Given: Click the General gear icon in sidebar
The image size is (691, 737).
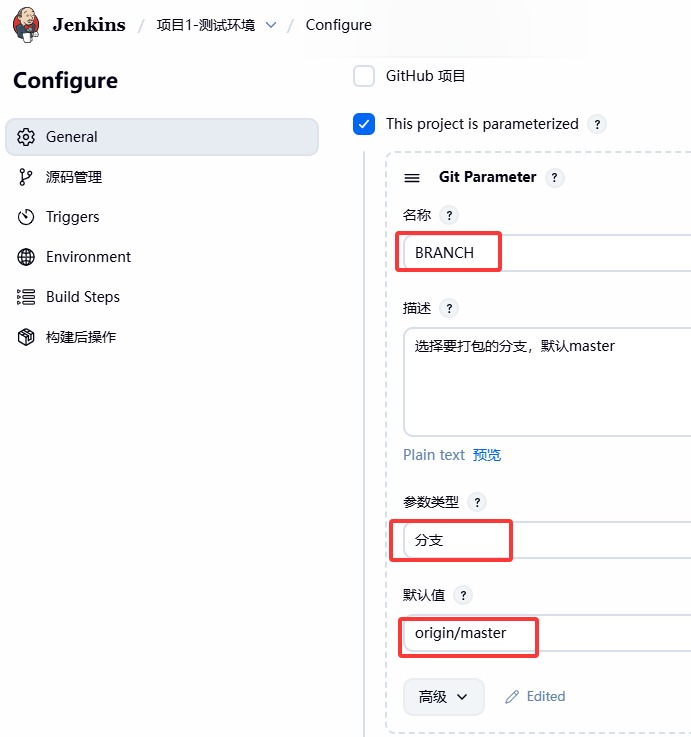Looking at the screenshot, I should (26, 137).
